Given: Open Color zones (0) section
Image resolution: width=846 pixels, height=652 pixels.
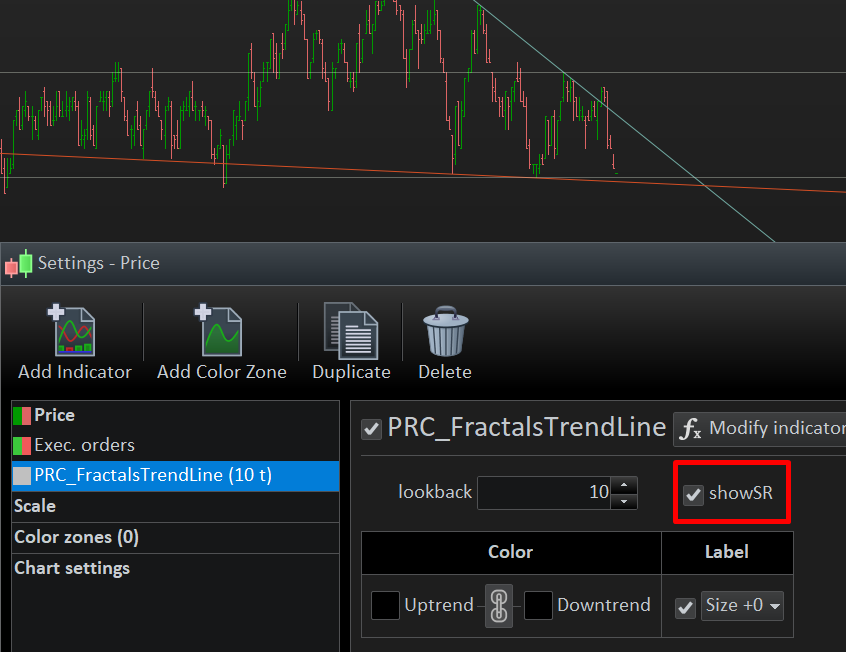Looking at the screenshot, I should (x=76, y=537).
